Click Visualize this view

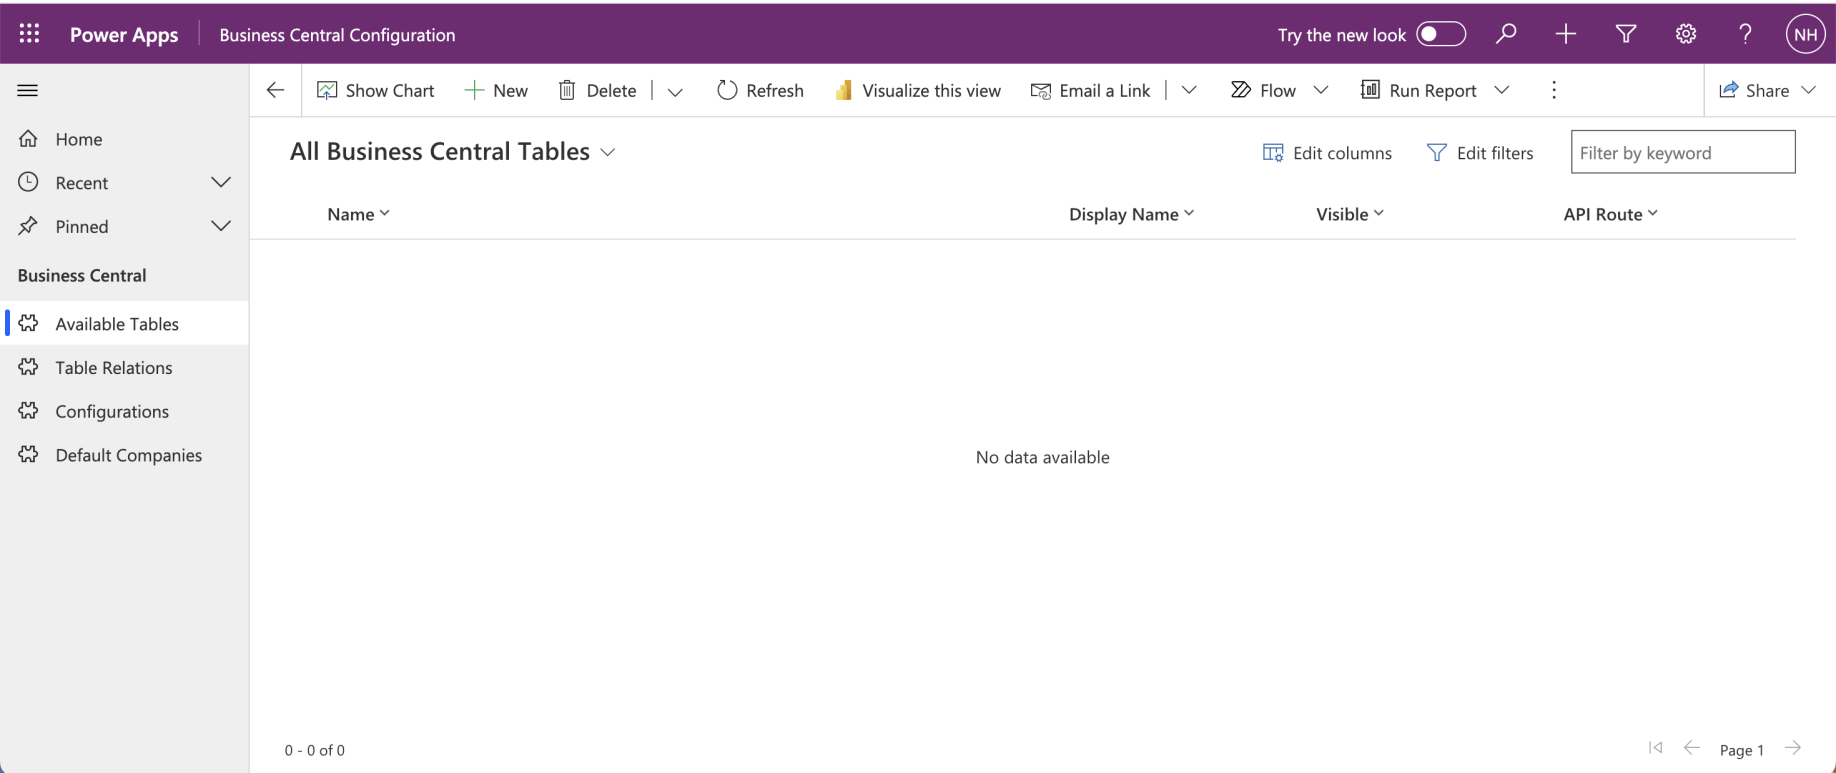tap(918, 90)
